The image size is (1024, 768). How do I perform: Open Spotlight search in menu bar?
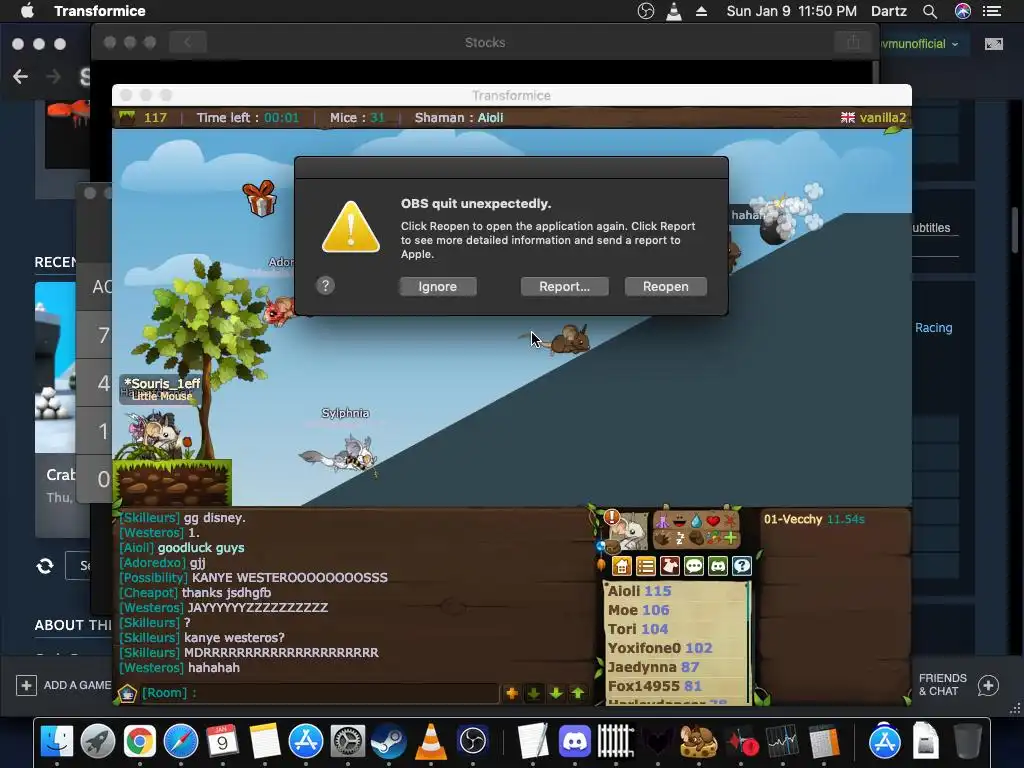(x=930, y=11)
